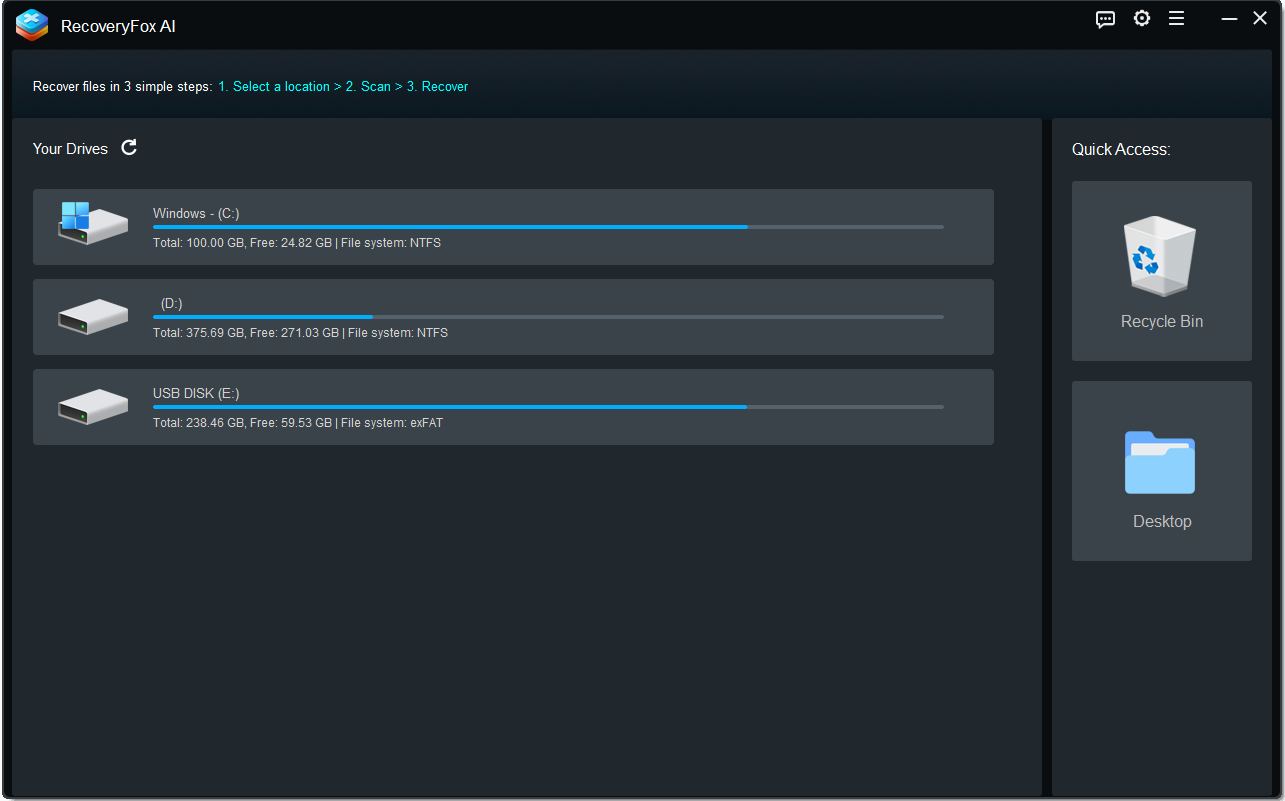This screenshot has height=801, width=1285.
Task: Open the settings gear icon
Action: (1141, 18)
